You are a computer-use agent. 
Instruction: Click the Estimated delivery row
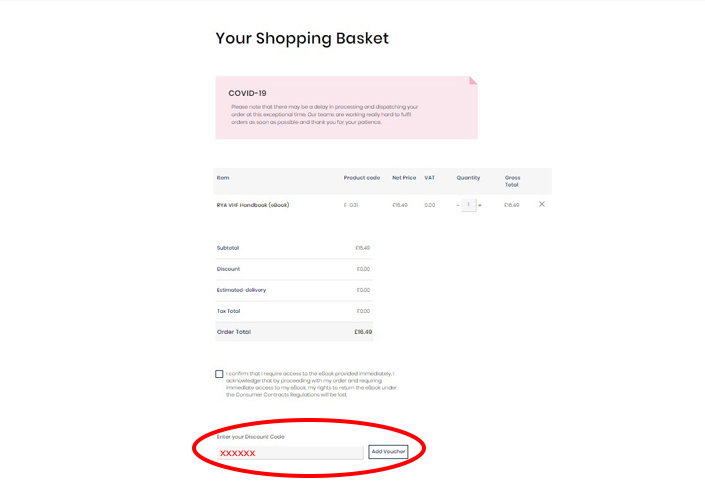[294, 290]
